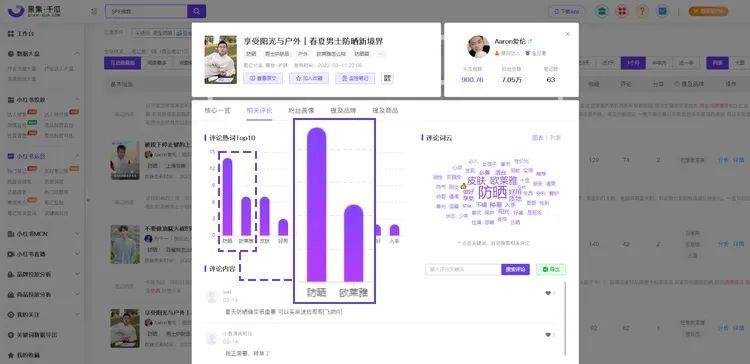Click the 入手 bar in Top10 chart
Viewport: 750px width, 364px height.
point(394,230)
